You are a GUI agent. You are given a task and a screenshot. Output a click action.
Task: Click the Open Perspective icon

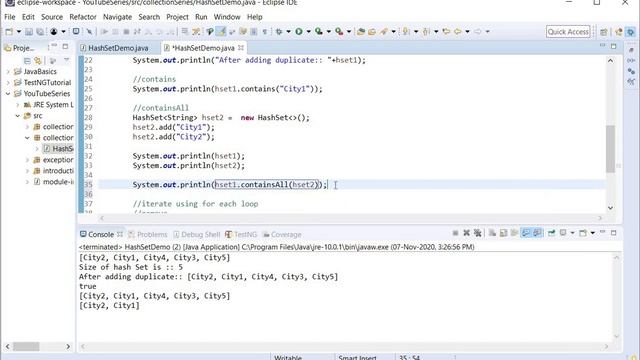603,32
